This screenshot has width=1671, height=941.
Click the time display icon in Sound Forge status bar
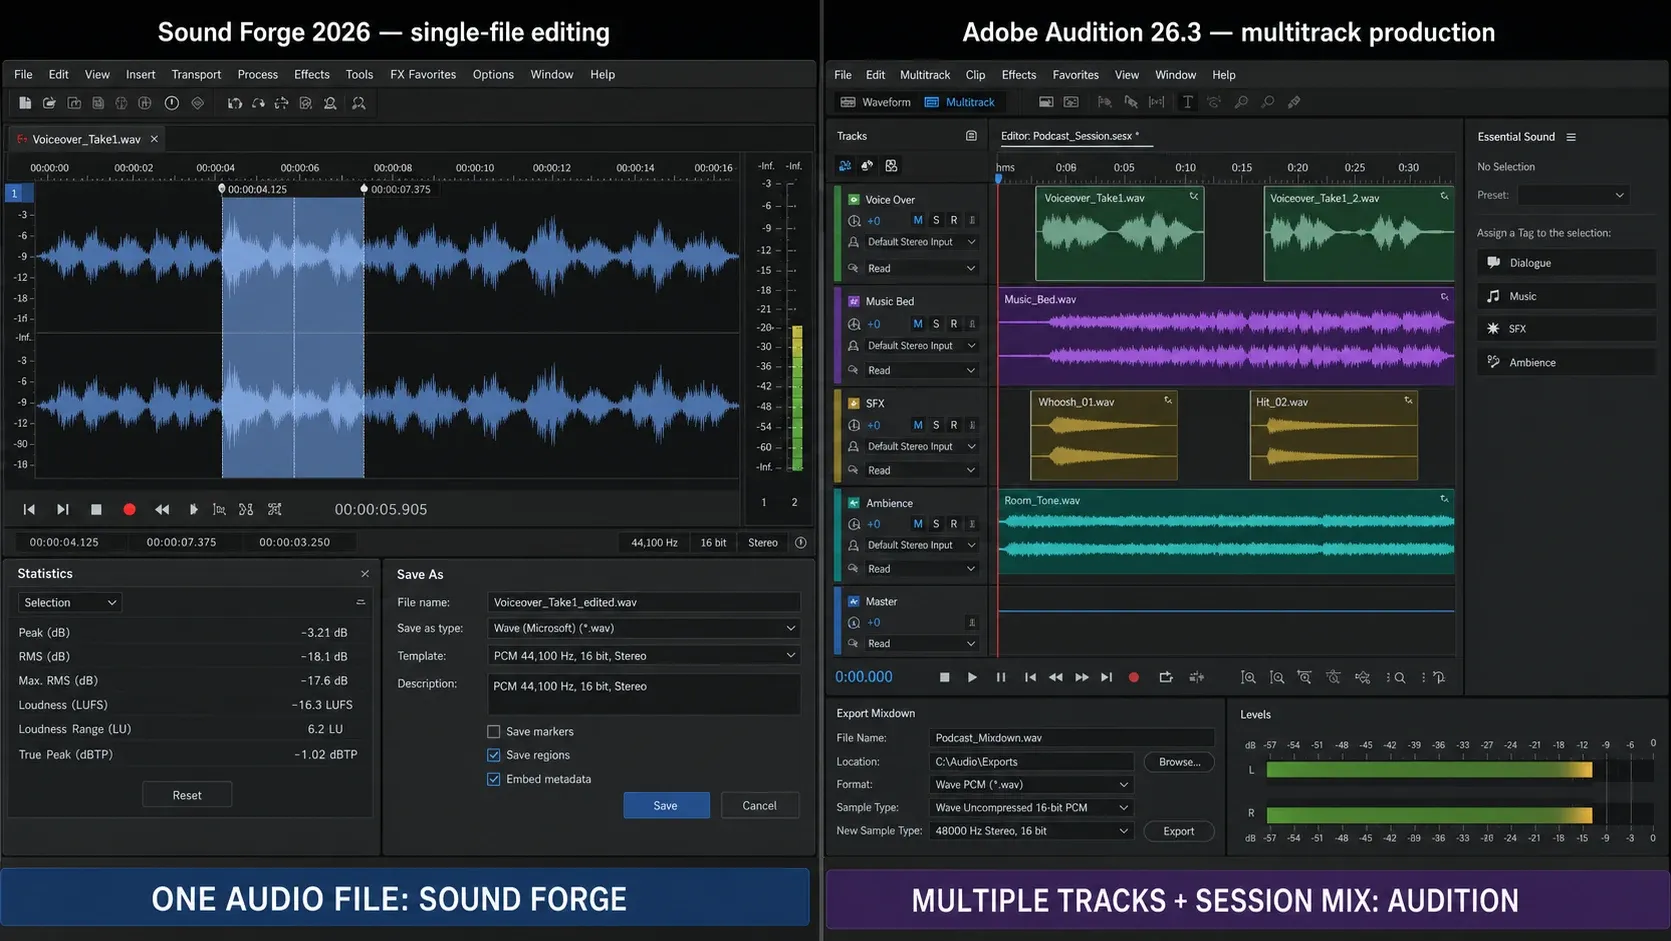pyautogui.click(x=800, y=542)
